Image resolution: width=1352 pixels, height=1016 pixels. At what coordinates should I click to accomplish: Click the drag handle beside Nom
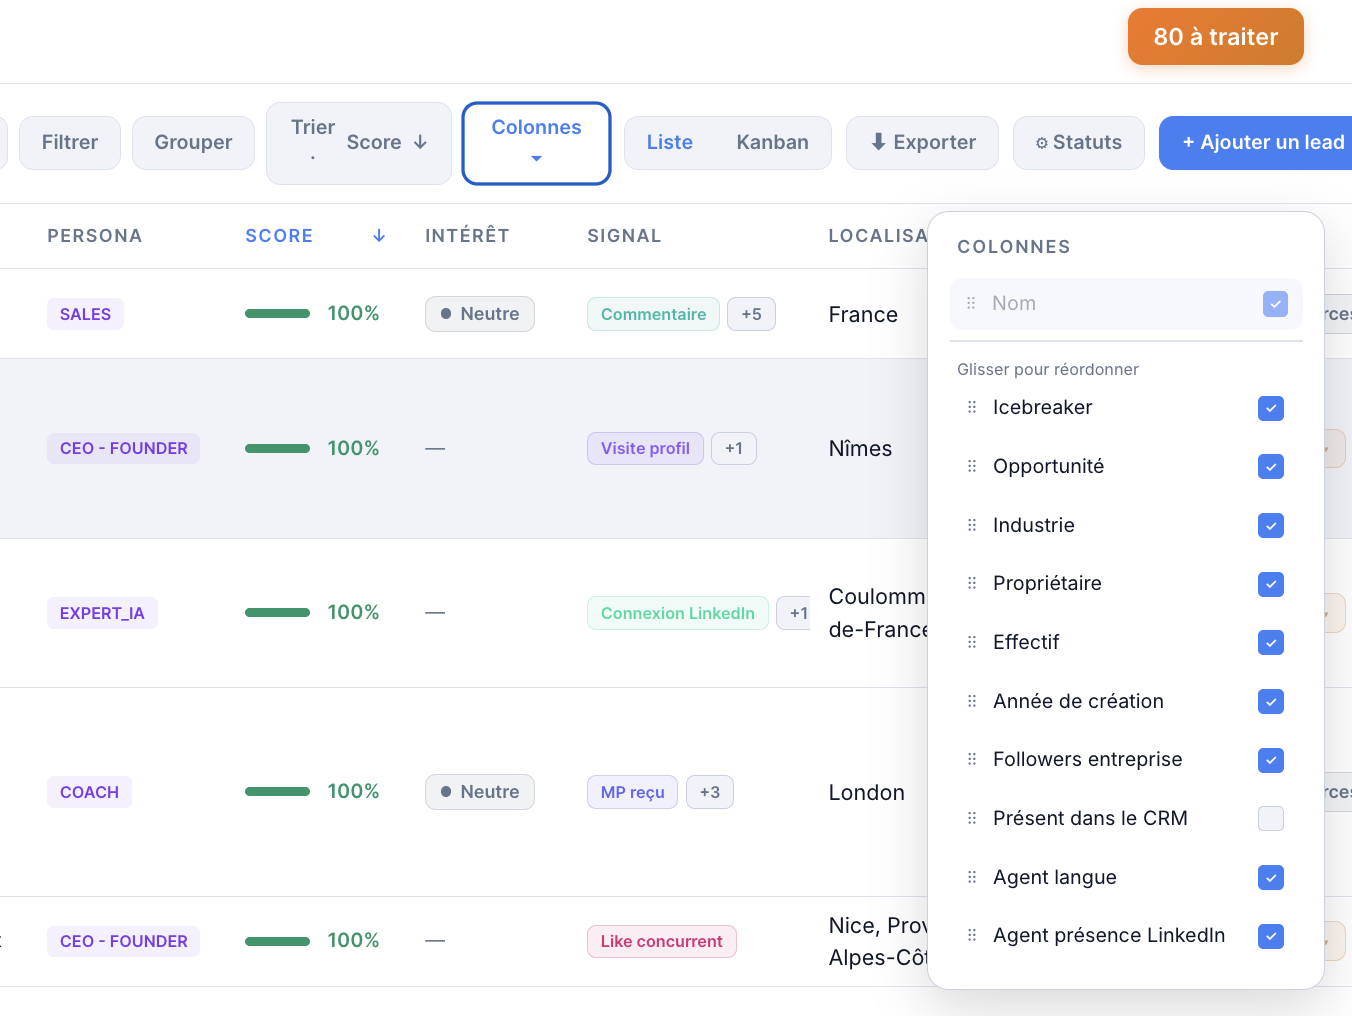coord(971,303)
